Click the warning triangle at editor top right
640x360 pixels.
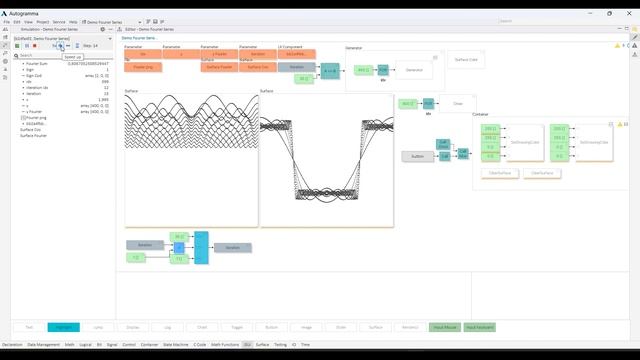tap(618, 46)
